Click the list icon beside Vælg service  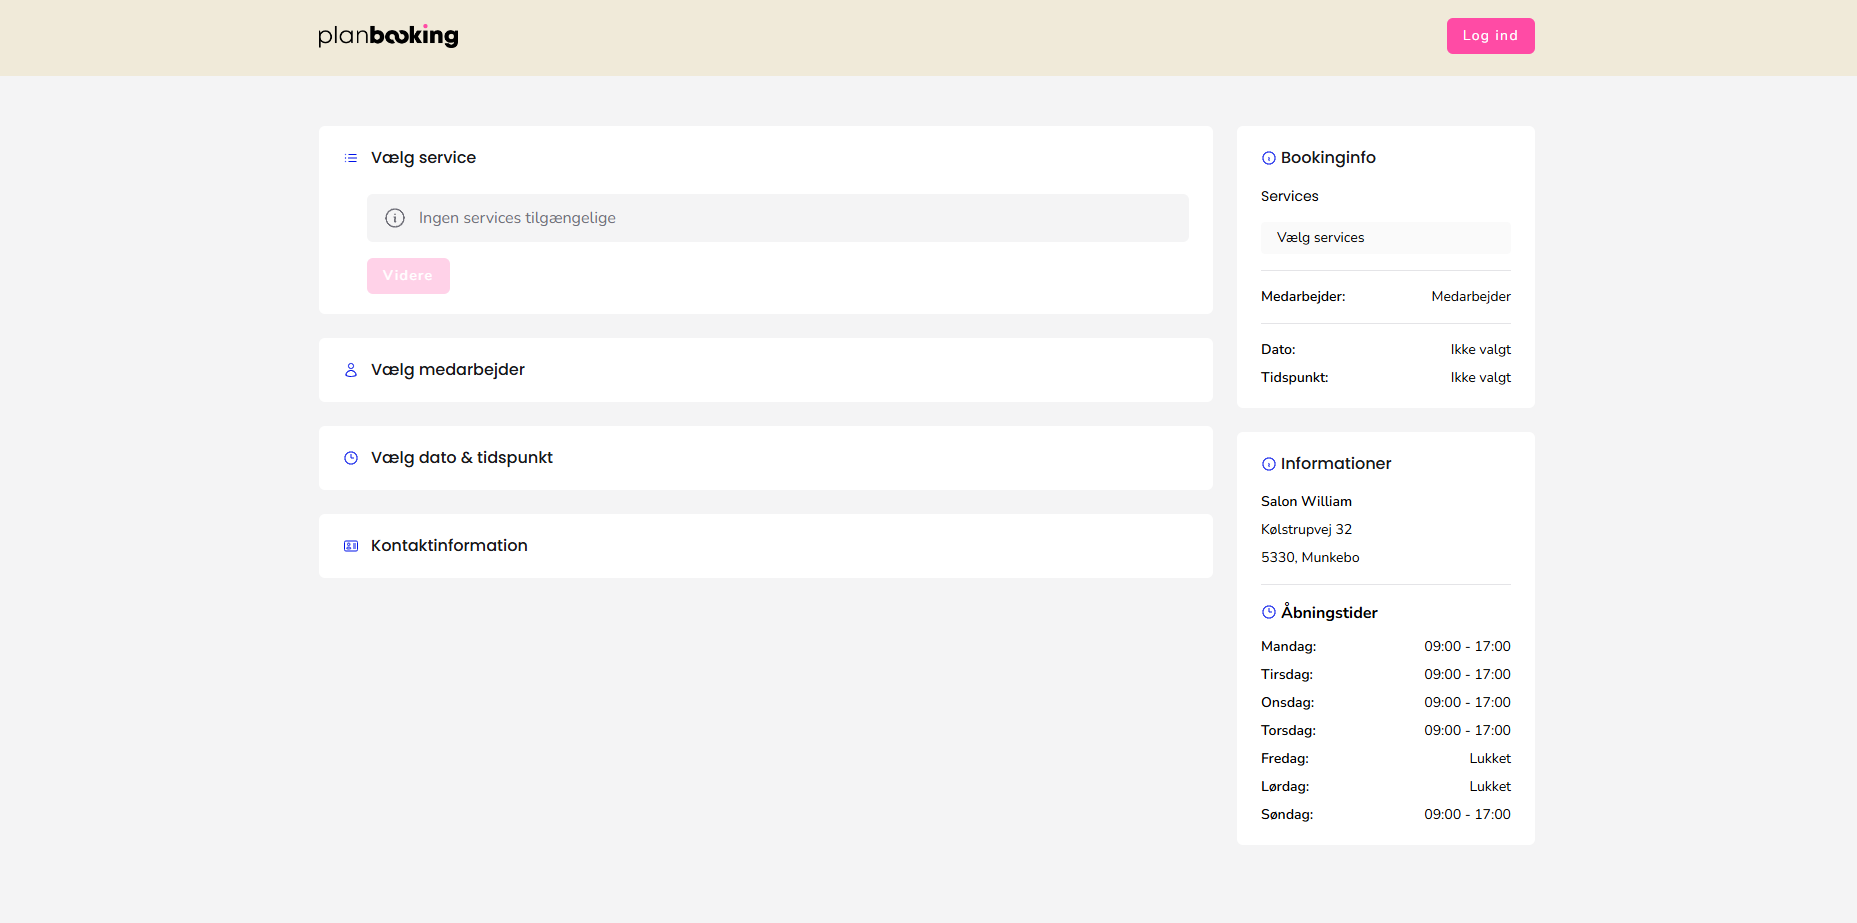tap(351, 158)
